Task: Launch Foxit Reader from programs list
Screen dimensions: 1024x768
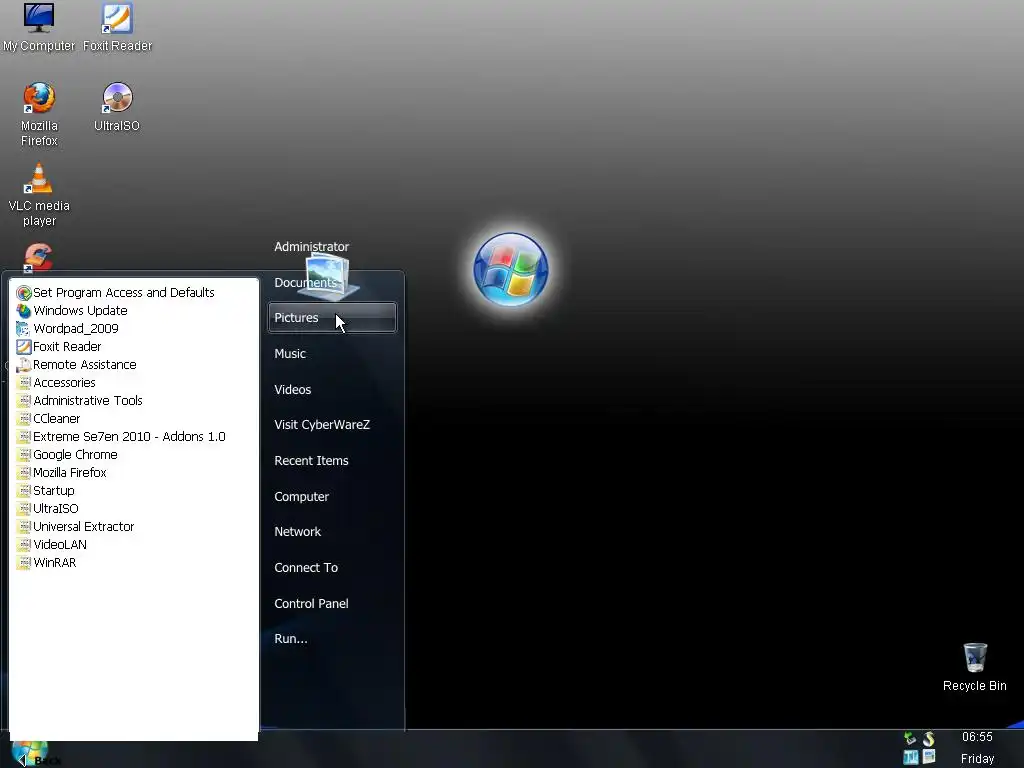Action: point(59,347)
